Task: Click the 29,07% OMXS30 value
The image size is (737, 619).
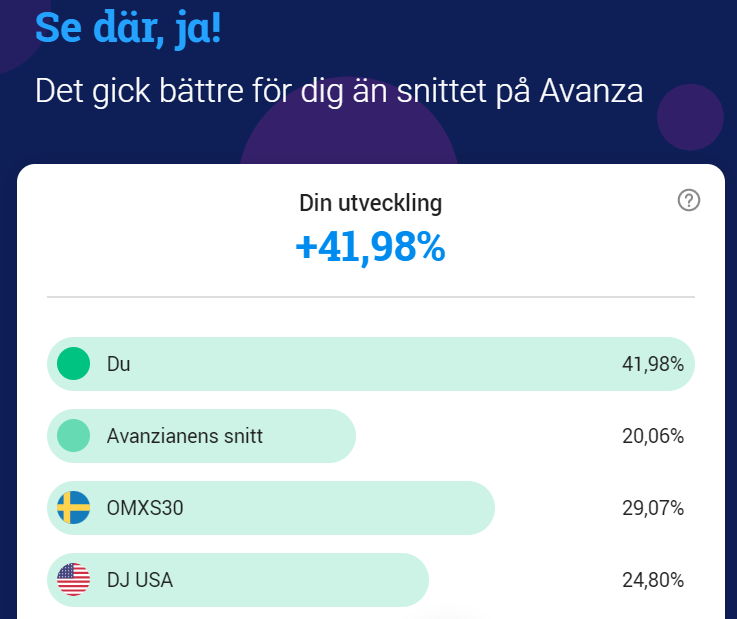Action: coord(652,508)
